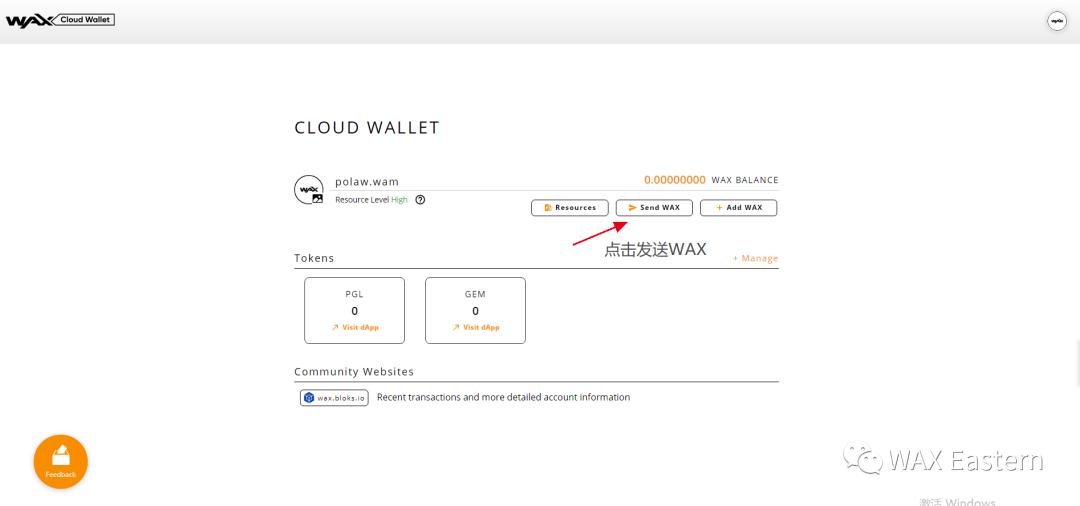Click the Resource Level High text
This screenshot has width=1080, height=506.
pos(371,200)
